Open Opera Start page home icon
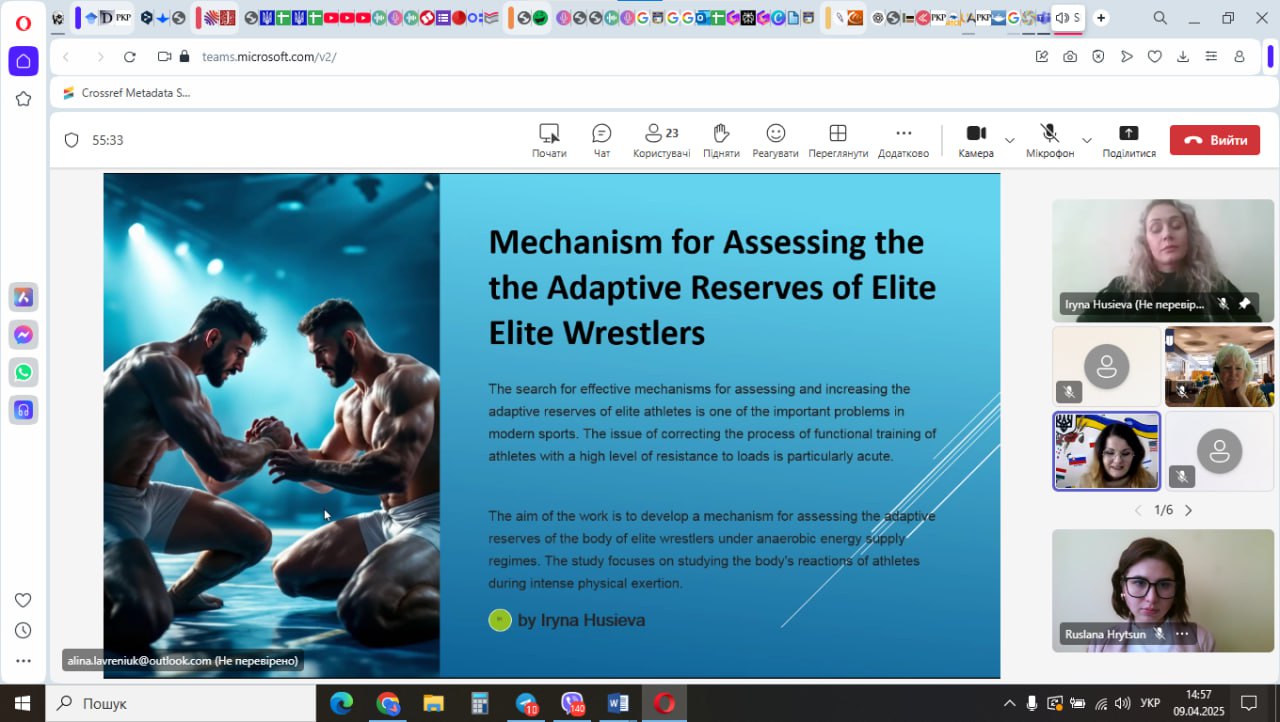This screenshot has width=1280, height=722. pos(23,61)
